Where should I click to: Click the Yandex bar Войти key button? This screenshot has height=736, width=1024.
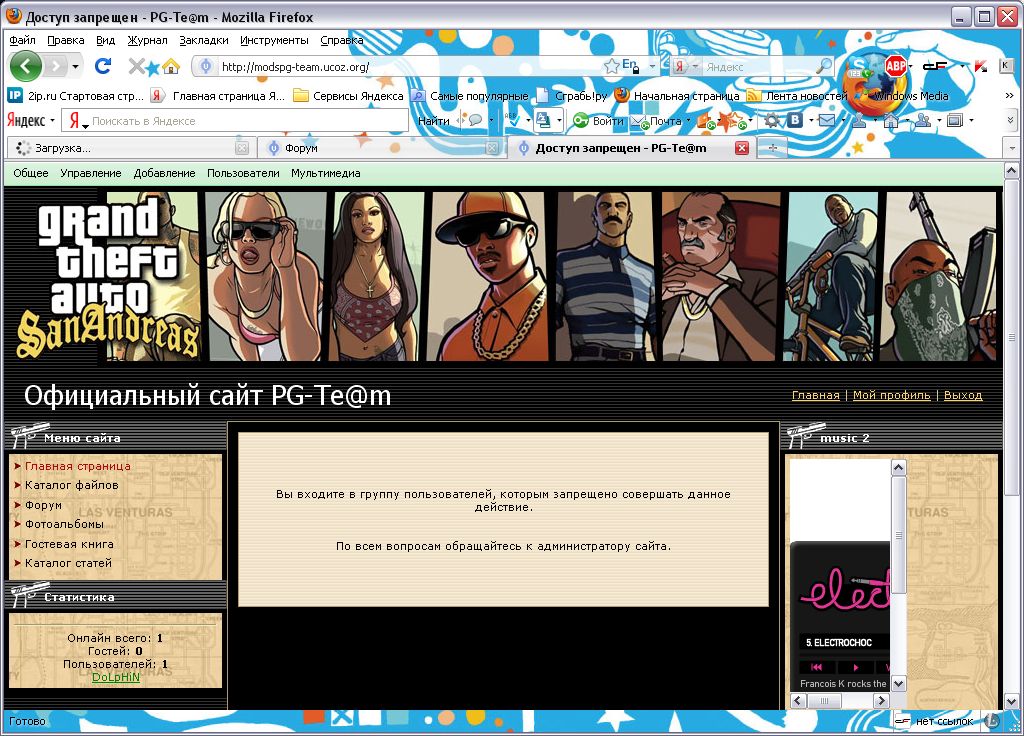tap(598, 121)
